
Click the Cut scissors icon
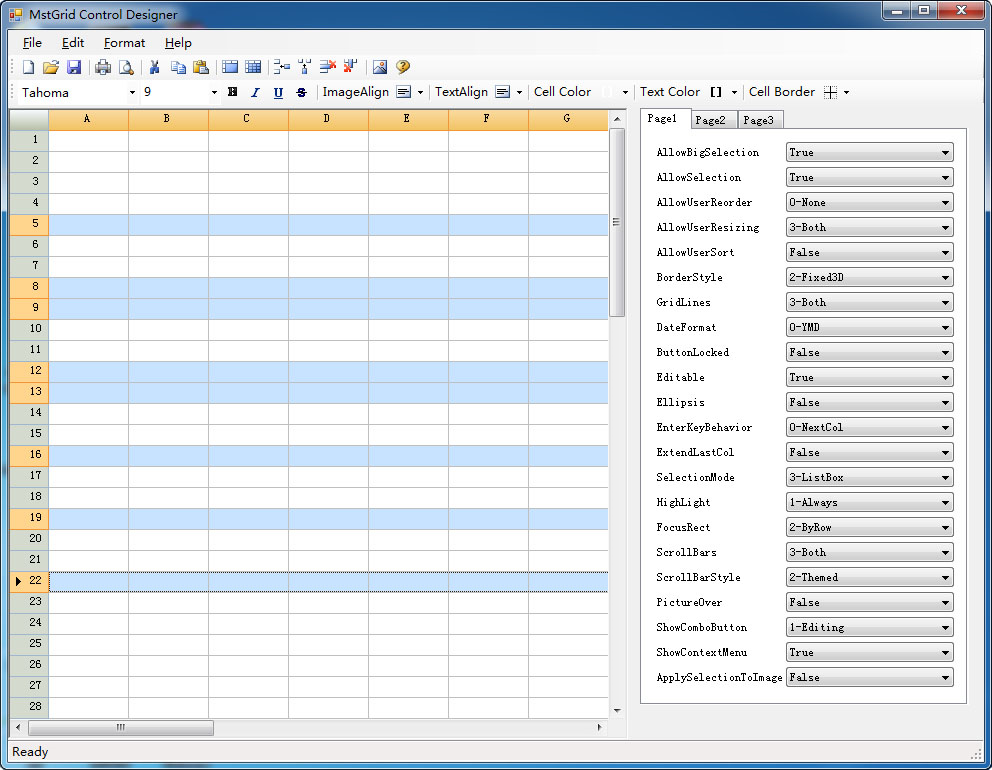155,67
